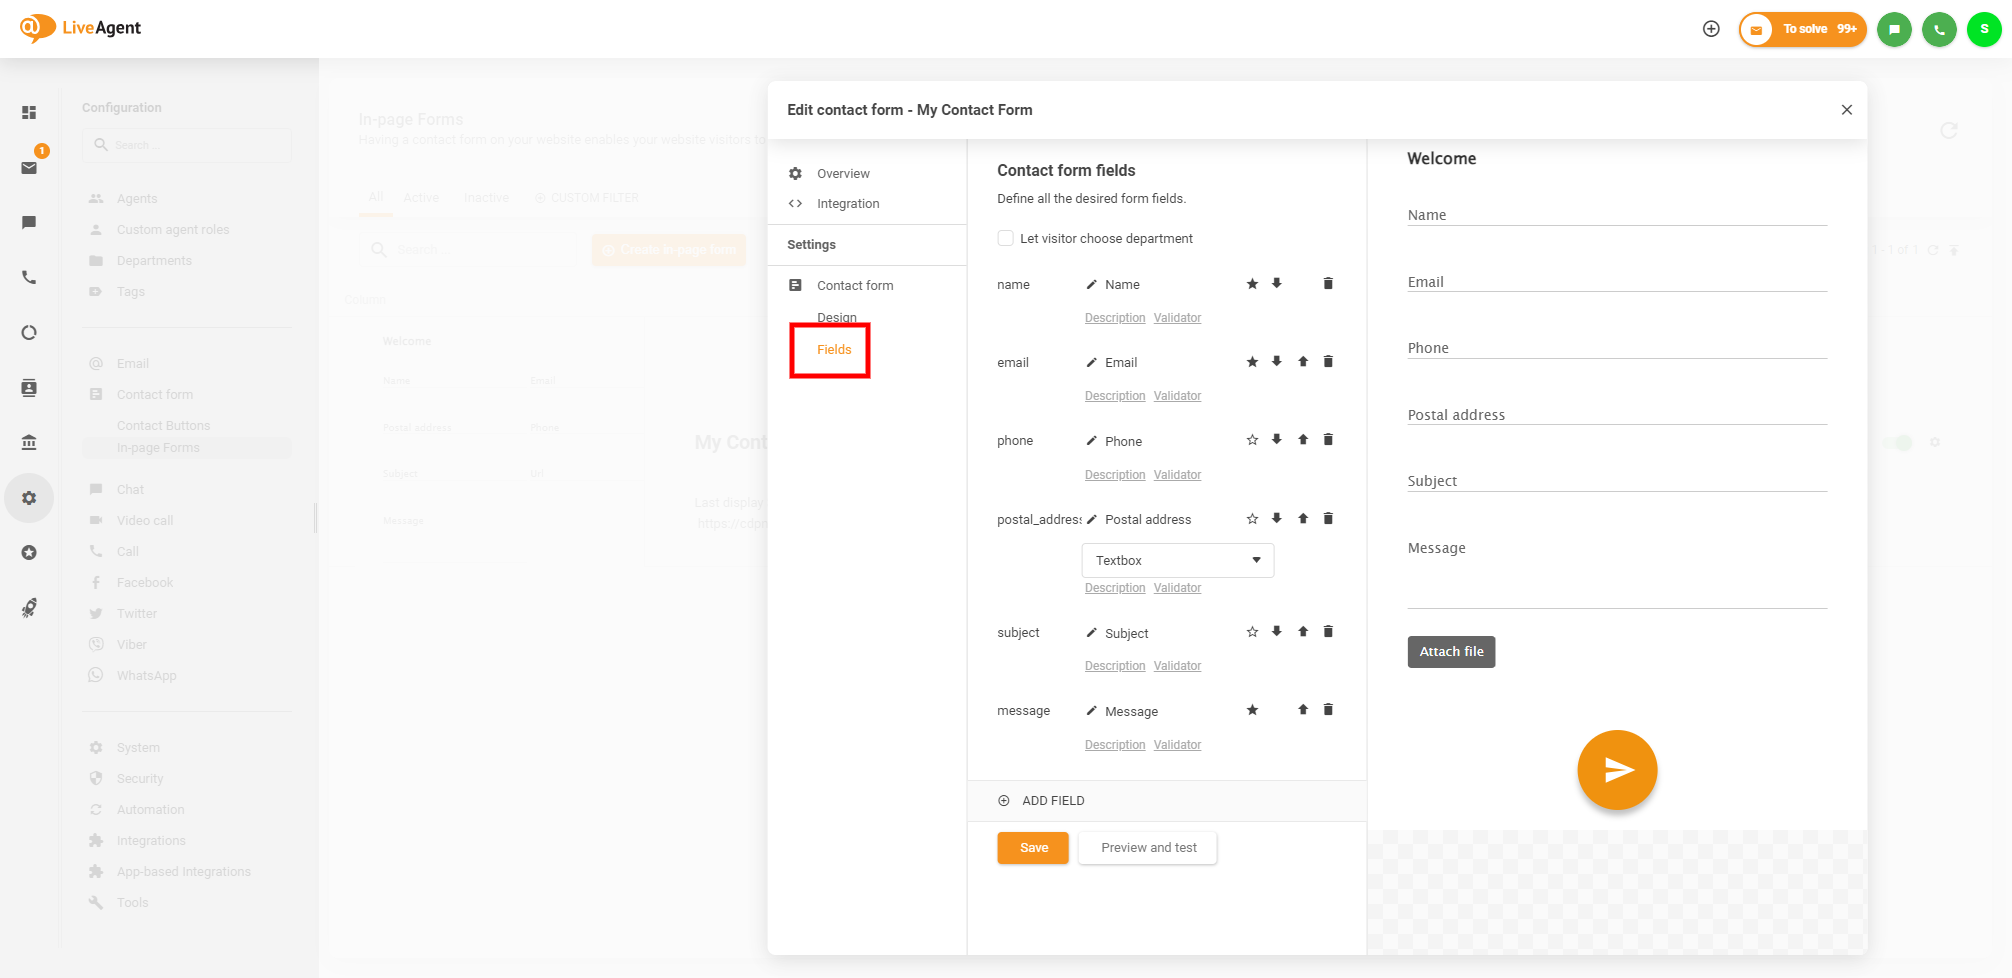This screenshot has width=2012, height=978.
Task: Open the To solve tickets button
Action: tap(1803, 29)
